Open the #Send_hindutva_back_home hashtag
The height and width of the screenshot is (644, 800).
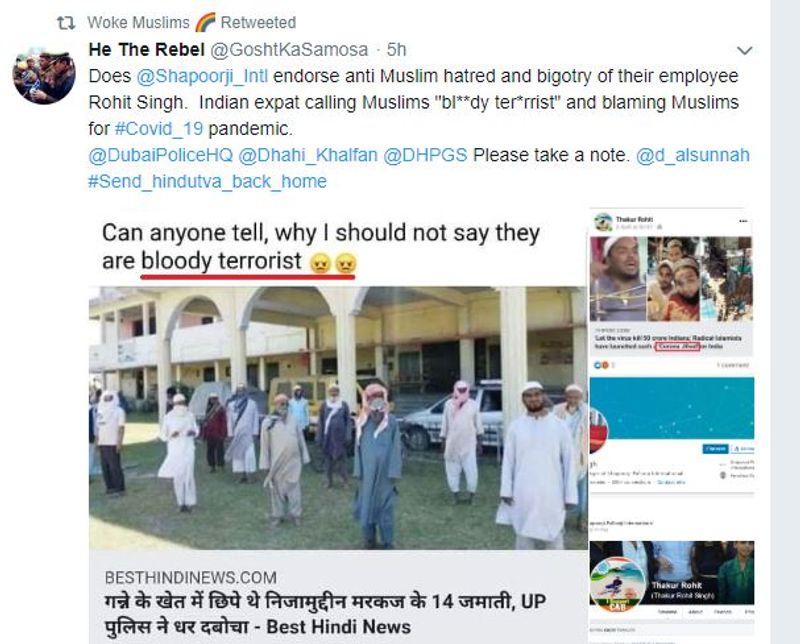(x=207, y=182)
